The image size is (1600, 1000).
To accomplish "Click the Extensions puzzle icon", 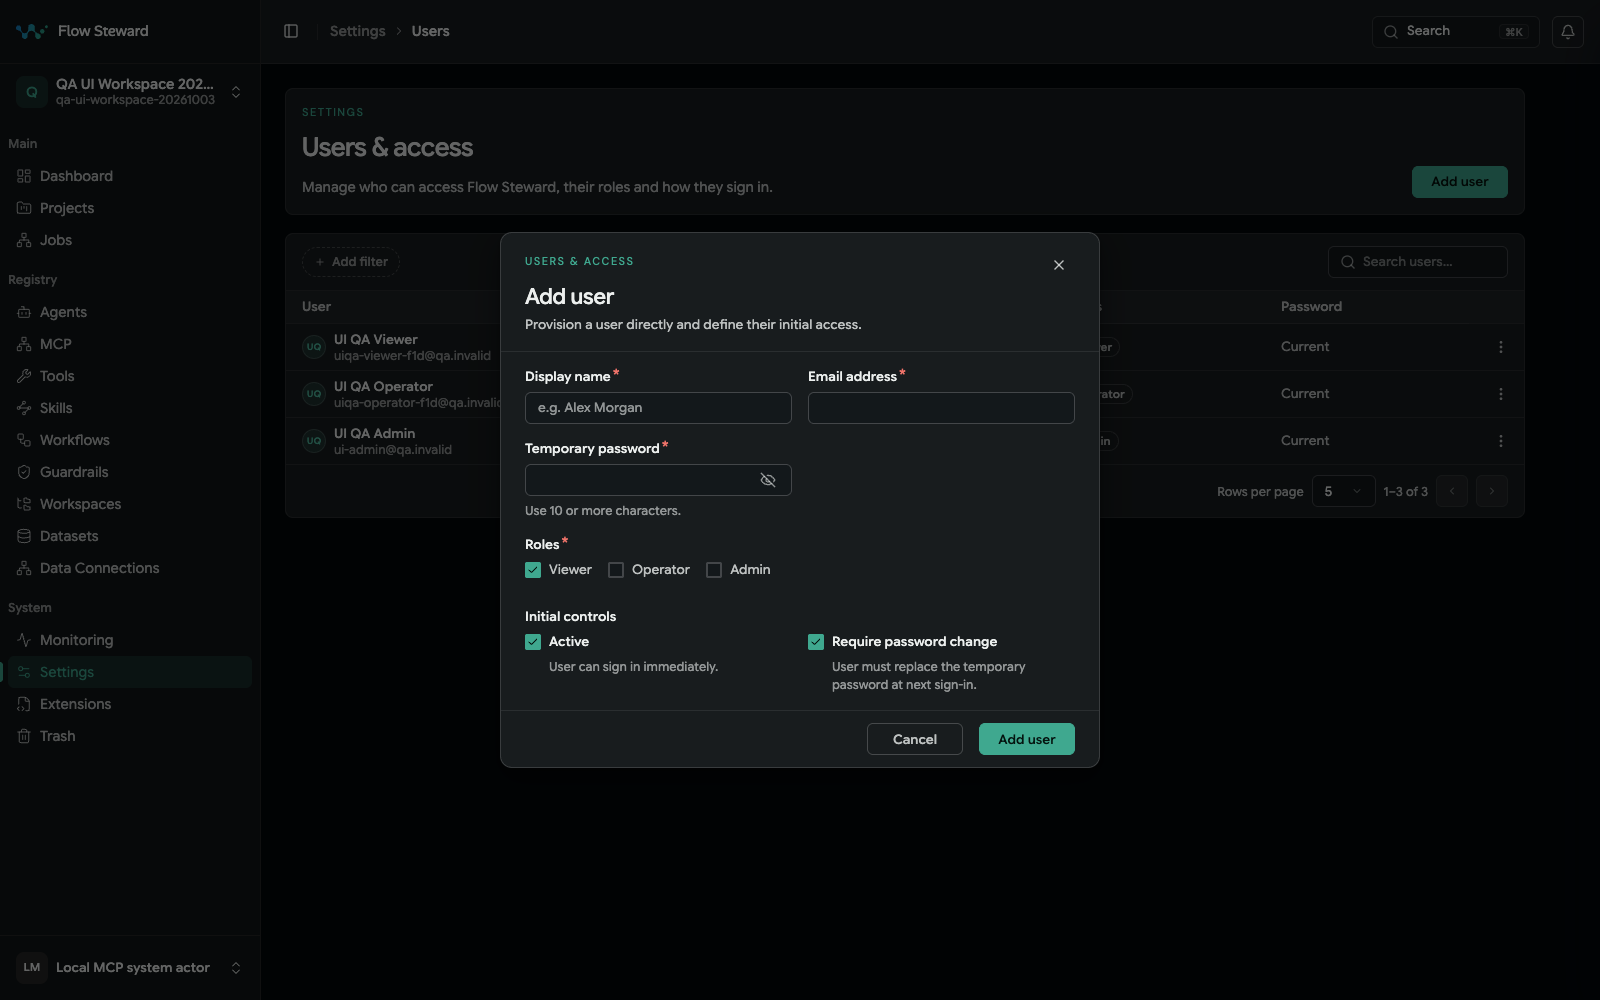I will coord(24,704).
